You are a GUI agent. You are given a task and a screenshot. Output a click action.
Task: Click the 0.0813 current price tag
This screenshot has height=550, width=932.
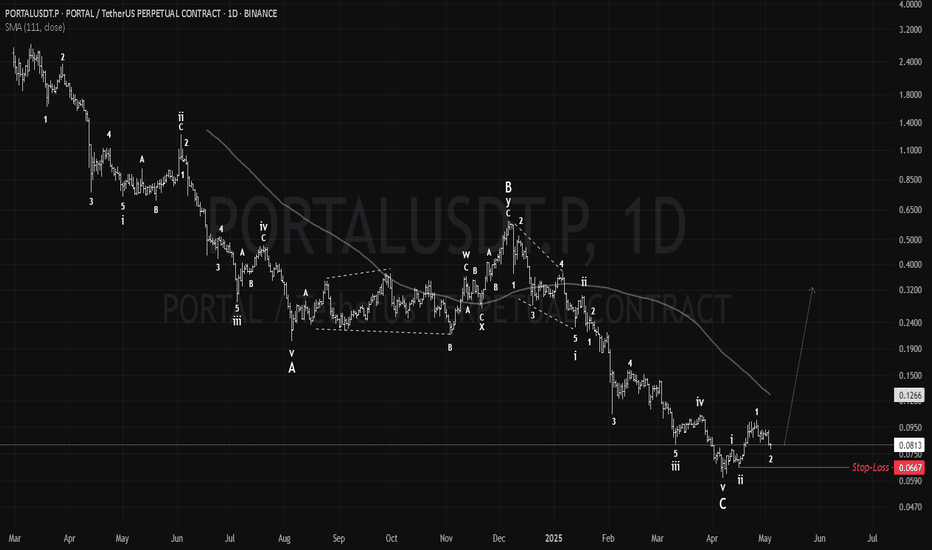pos(909,445)
